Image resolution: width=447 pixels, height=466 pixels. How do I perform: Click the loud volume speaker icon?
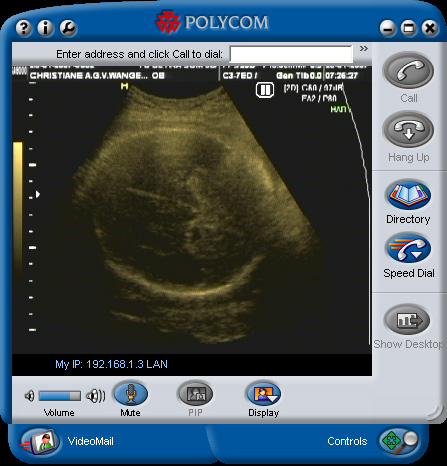(x=95, y=396)
